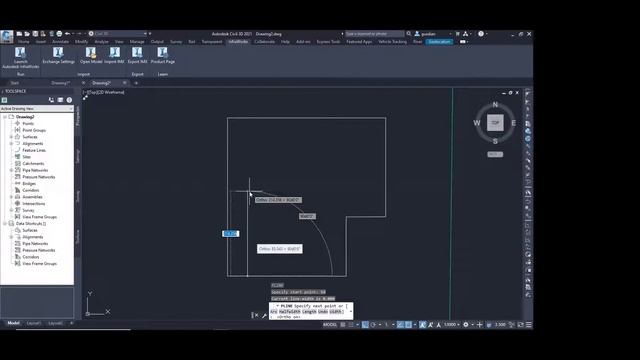Select Corridors under Drawing2 in tree
The width and height of the screenshot is (640, 360).
(31, 190)
